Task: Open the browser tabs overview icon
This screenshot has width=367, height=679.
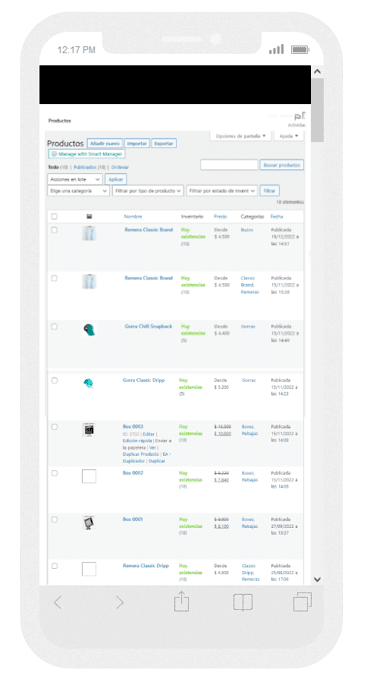Action: tap(302, 601)
